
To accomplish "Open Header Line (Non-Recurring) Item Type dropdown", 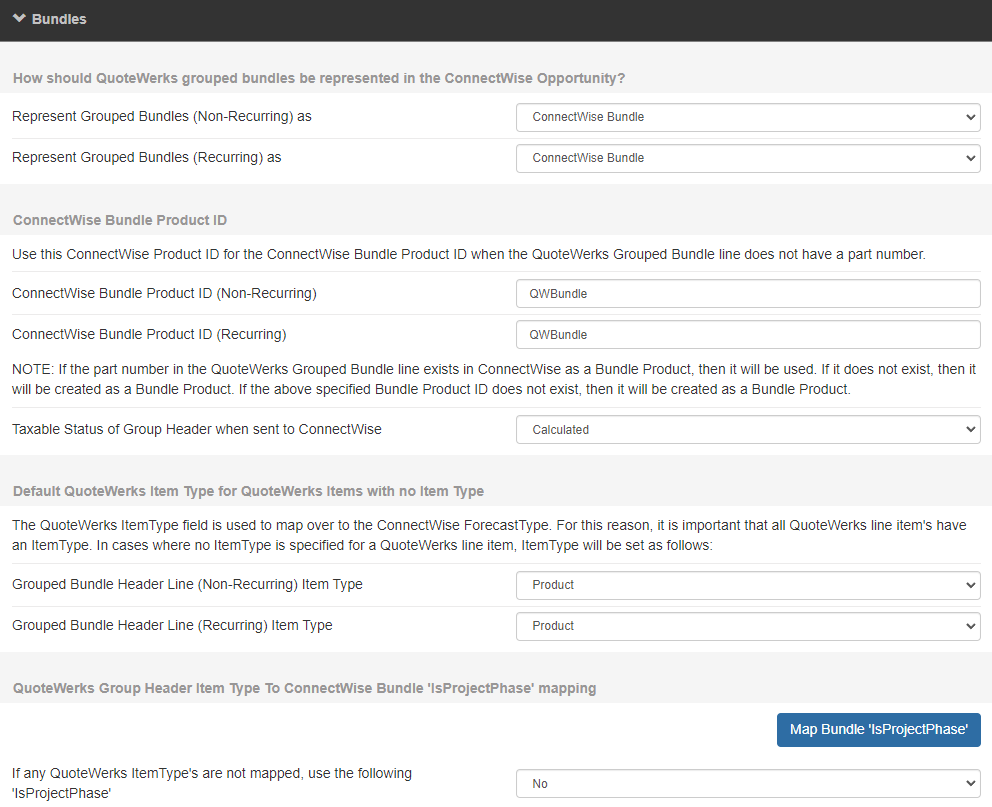I will tap(747, 585).
